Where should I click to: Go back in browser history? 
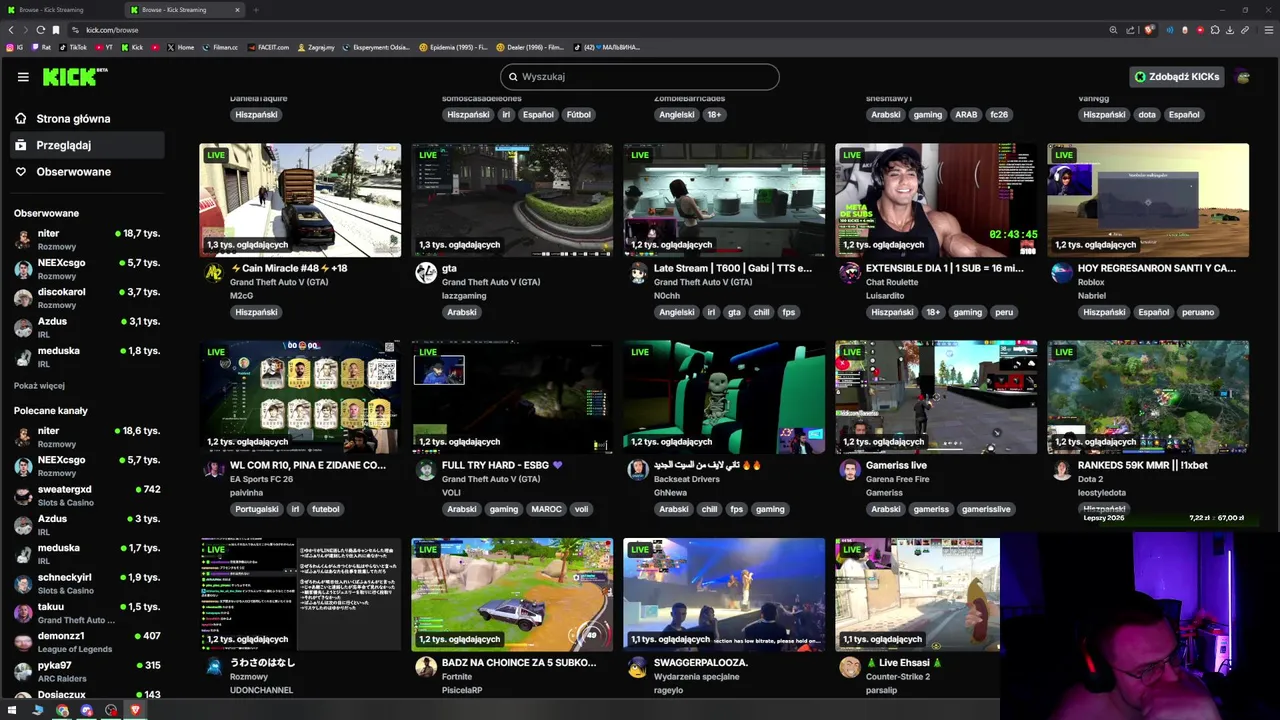(11, 30)
